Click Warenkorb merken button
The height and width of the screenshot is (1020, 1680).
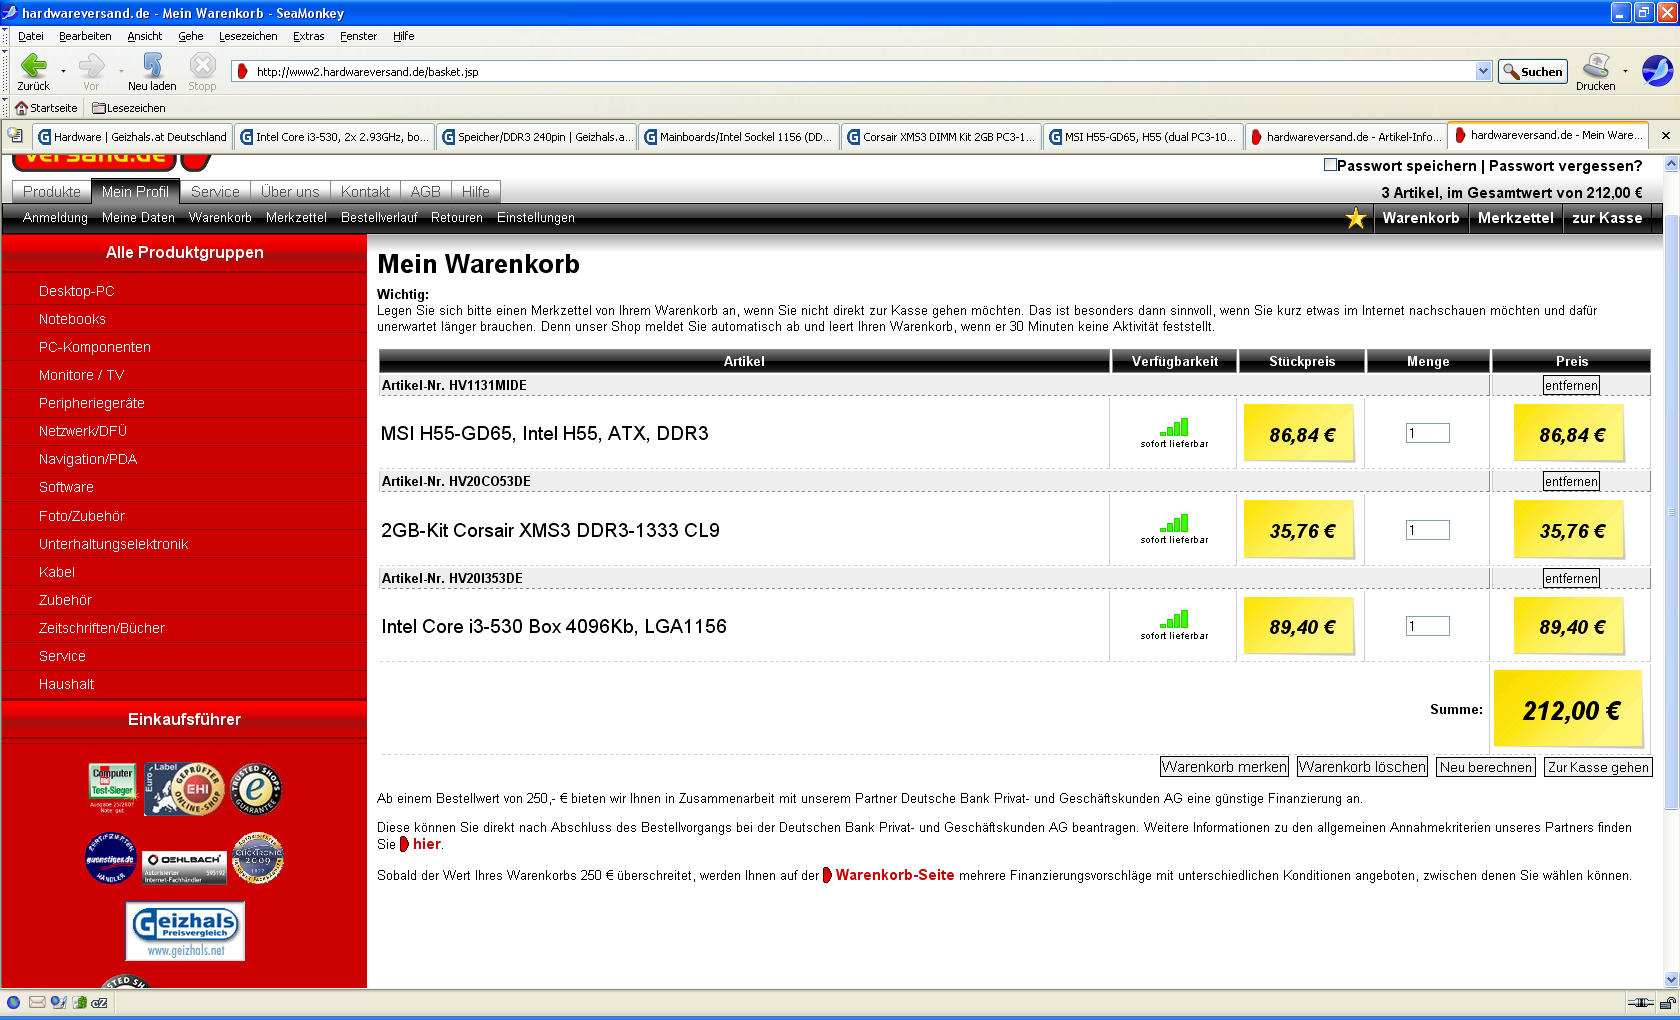pyautogui.click(x=1224, y=767)
